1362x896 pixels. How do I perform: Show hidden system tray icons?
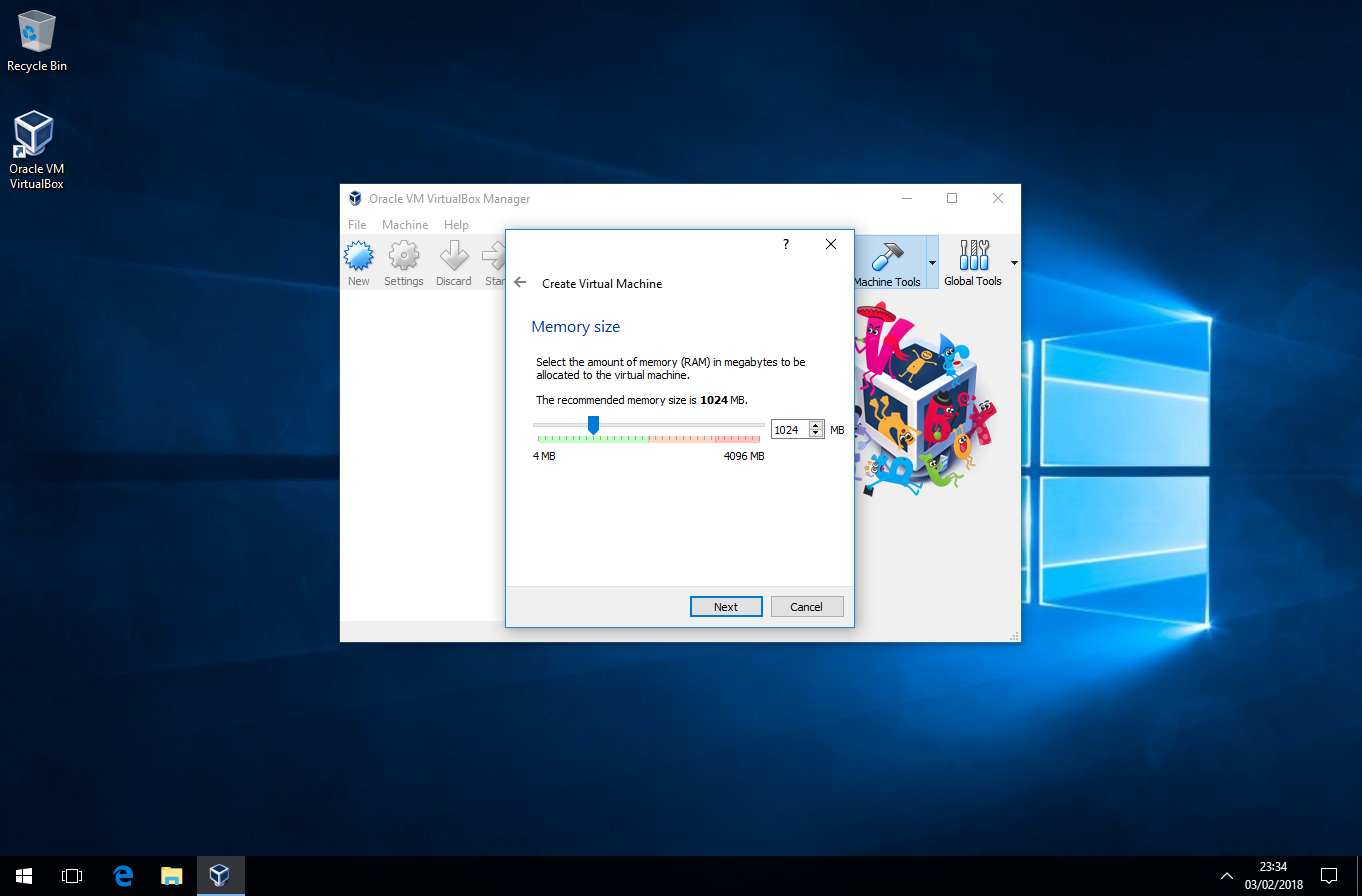coord(1227,876)
